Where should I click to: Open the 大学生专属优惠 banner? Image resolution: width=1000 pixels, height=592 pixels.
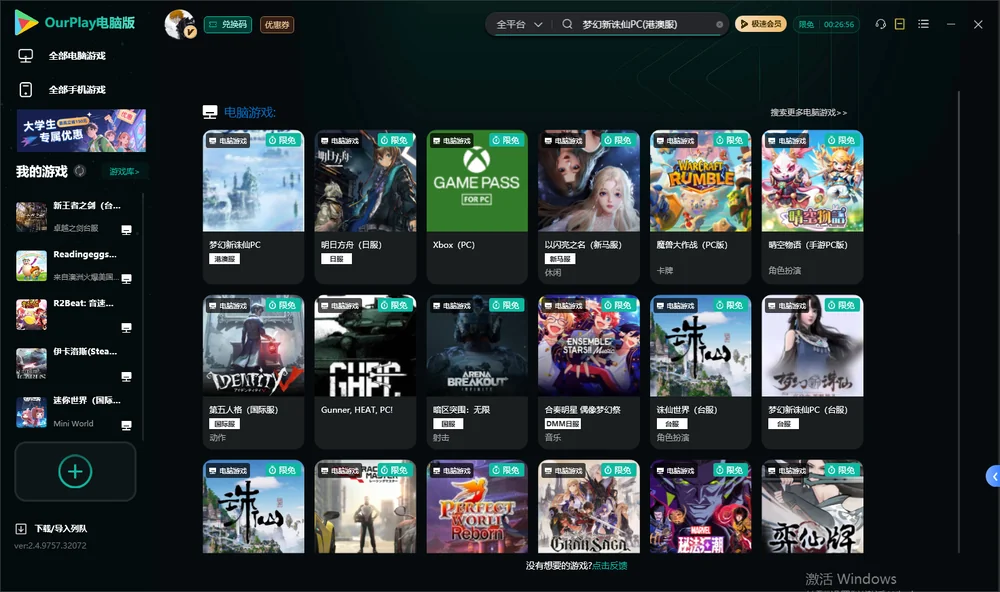tap(82, 130)
